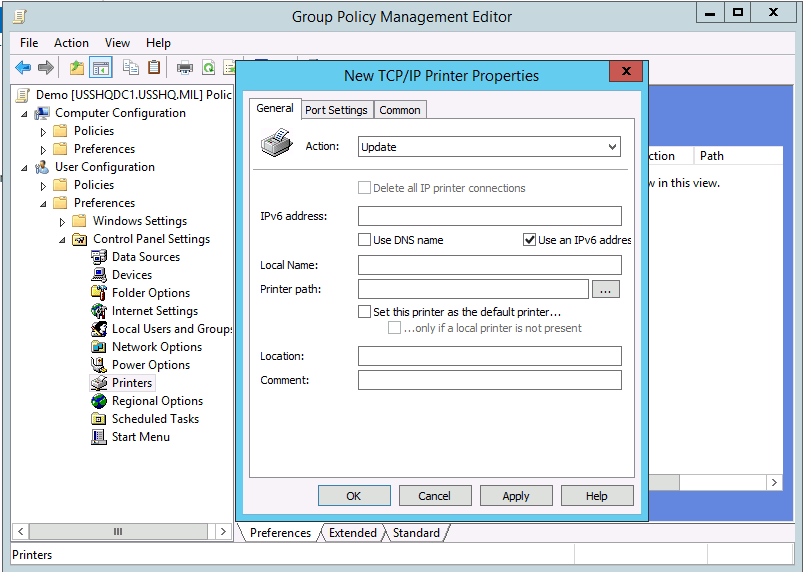803x572 pixels.
Task: Select the Data Sources icon in tree
Action: 99,257
